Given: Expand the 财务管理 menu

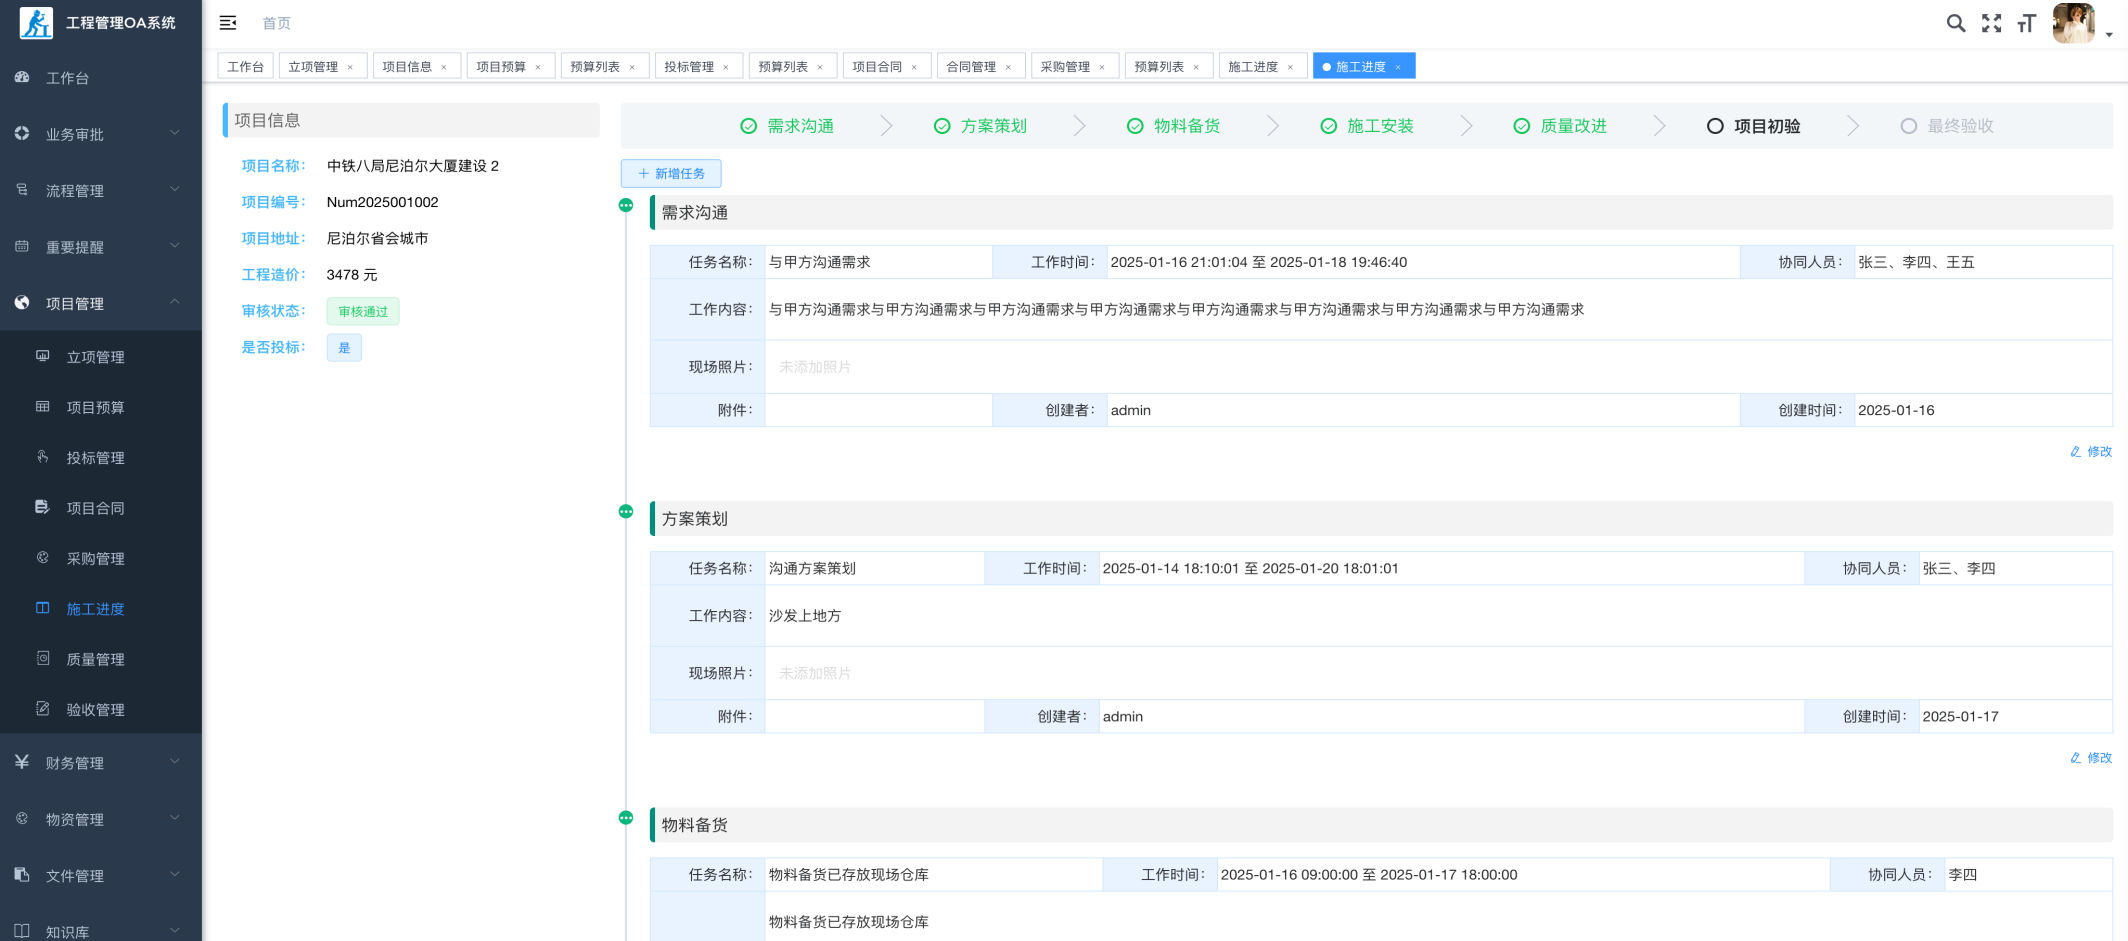Looking at the screenshot, I should point(100,763).
